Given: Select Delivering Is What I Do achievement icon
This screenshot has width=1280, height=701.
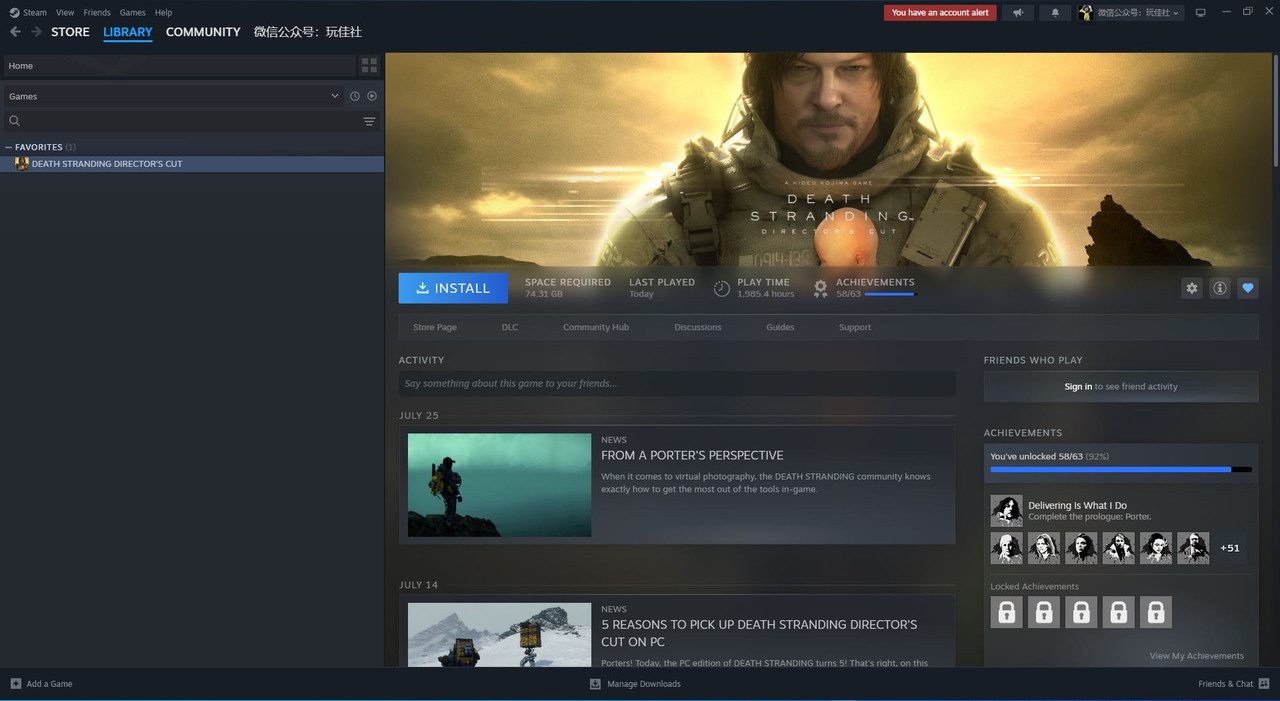Looking at the screenshot, I should (1006, 511).
